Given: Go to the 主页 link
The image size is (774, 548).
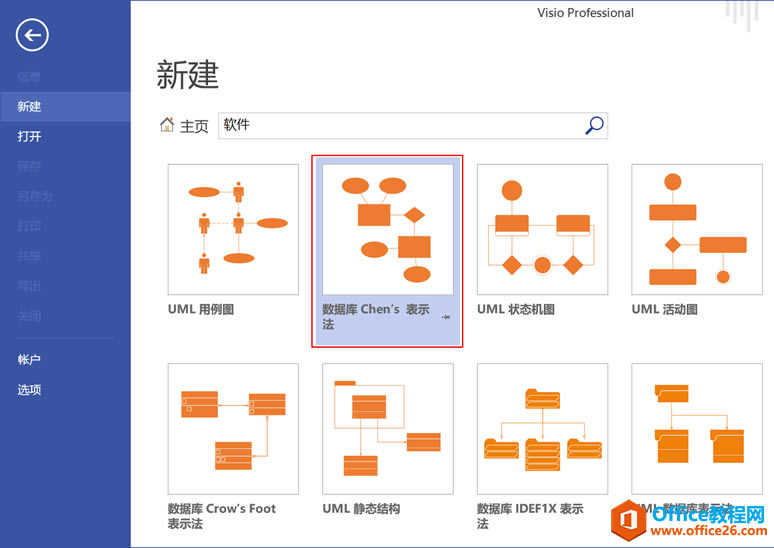Looking at the screenshot, I should pos(194,126).
